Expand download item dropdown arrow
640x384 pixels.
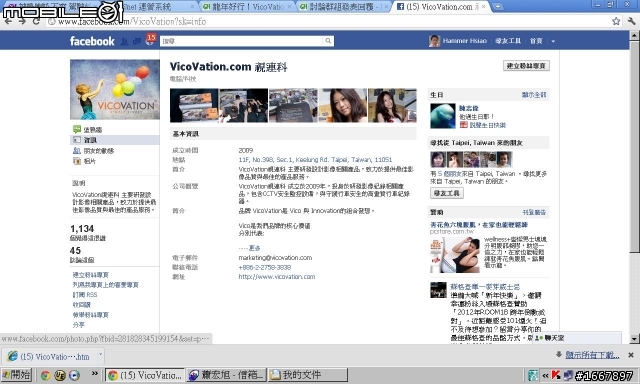[x=100, y=356]
